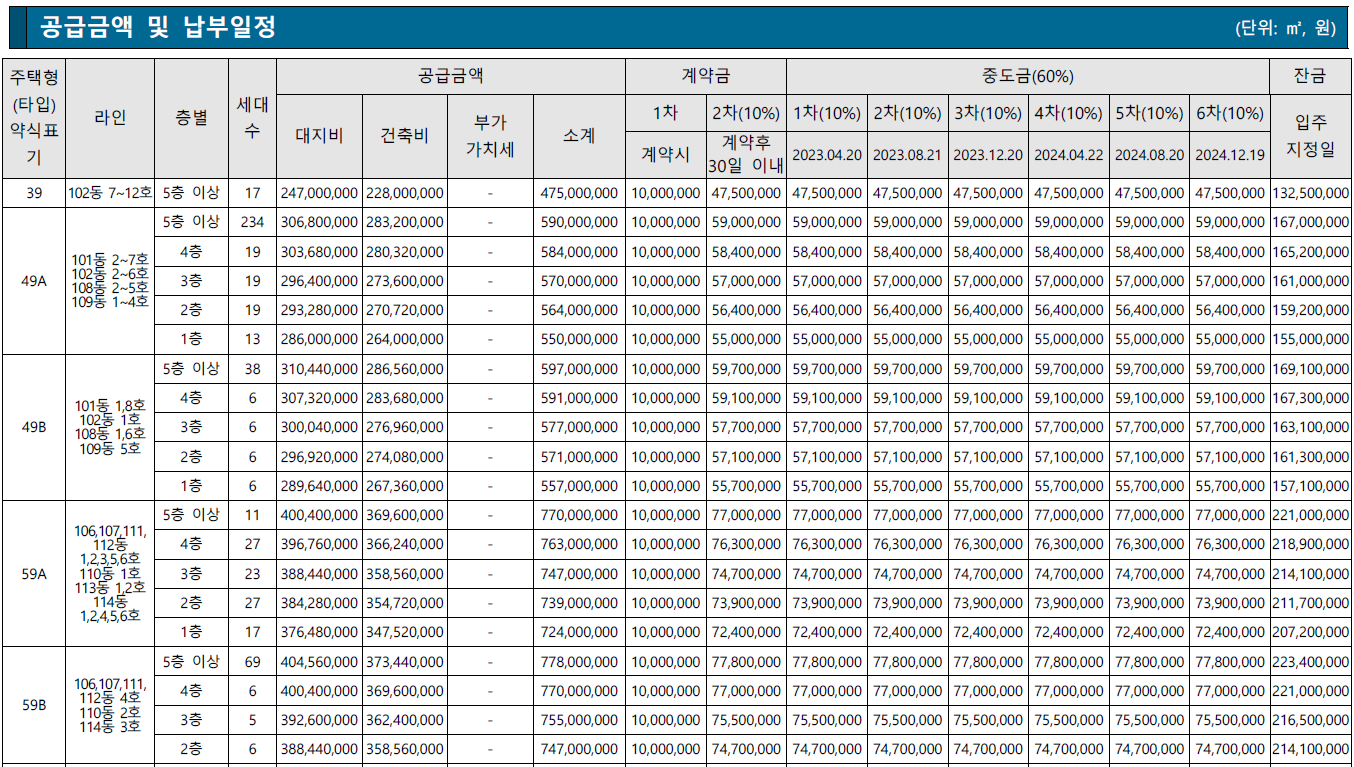The image size is (1354, 767).
Task: Click the 564,000,000 subtotal
Action: (579, 310)
